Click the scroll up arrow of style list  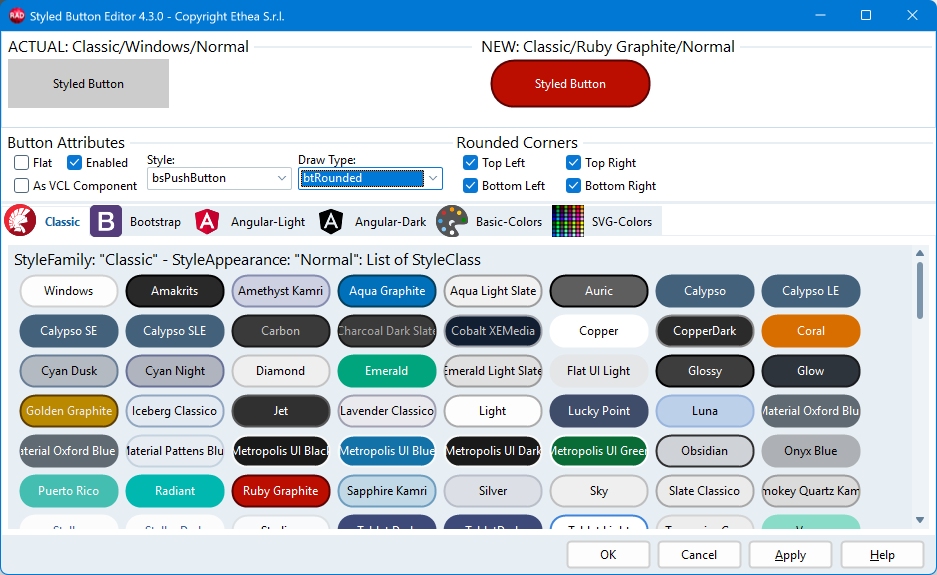(x=920, y=253)
